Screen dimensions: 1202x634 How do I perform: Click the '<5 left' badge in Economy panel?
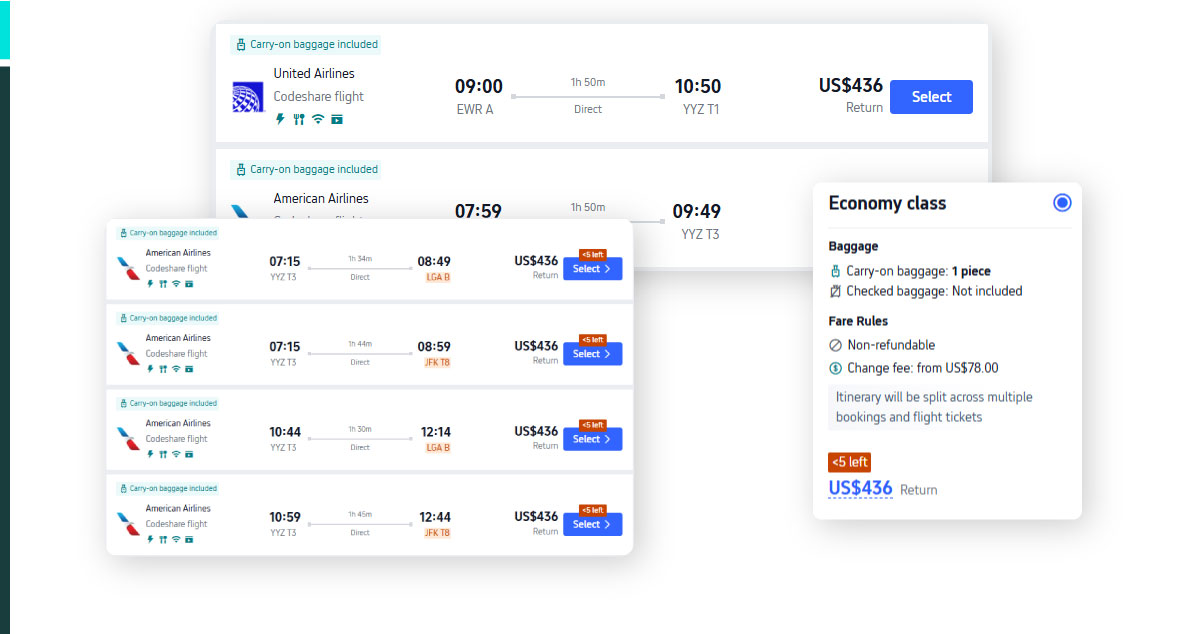pos(849,462)
